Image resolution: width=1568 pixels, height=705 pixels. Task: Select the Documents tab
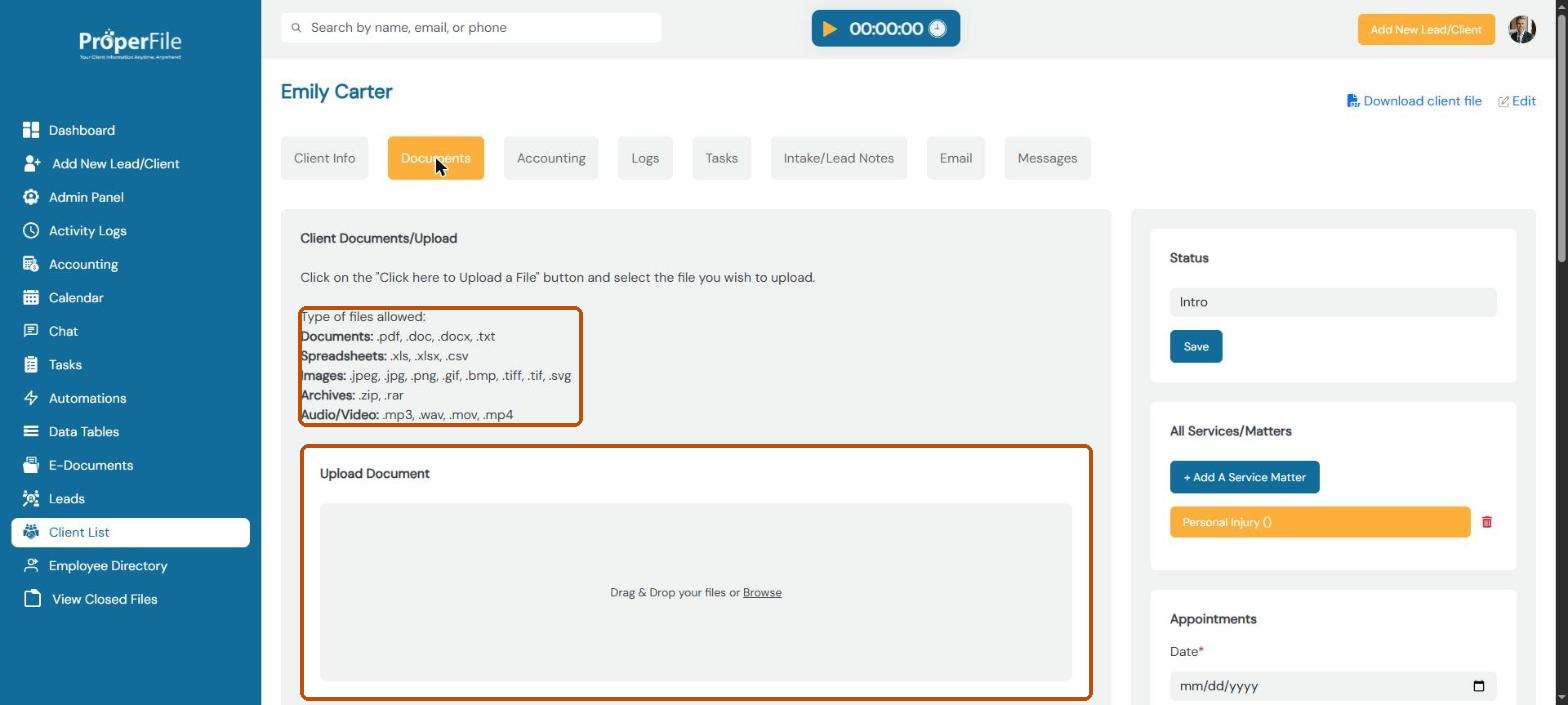click(x=436, y=158)
